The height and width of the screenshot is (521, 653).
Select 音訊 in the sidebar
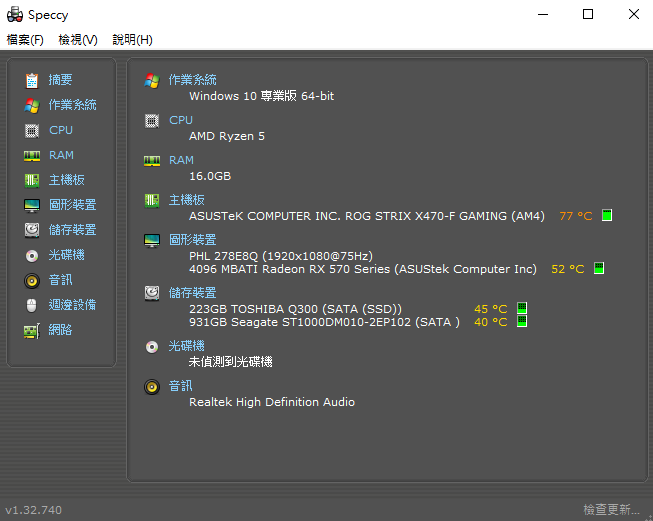[x=60, y=280]
